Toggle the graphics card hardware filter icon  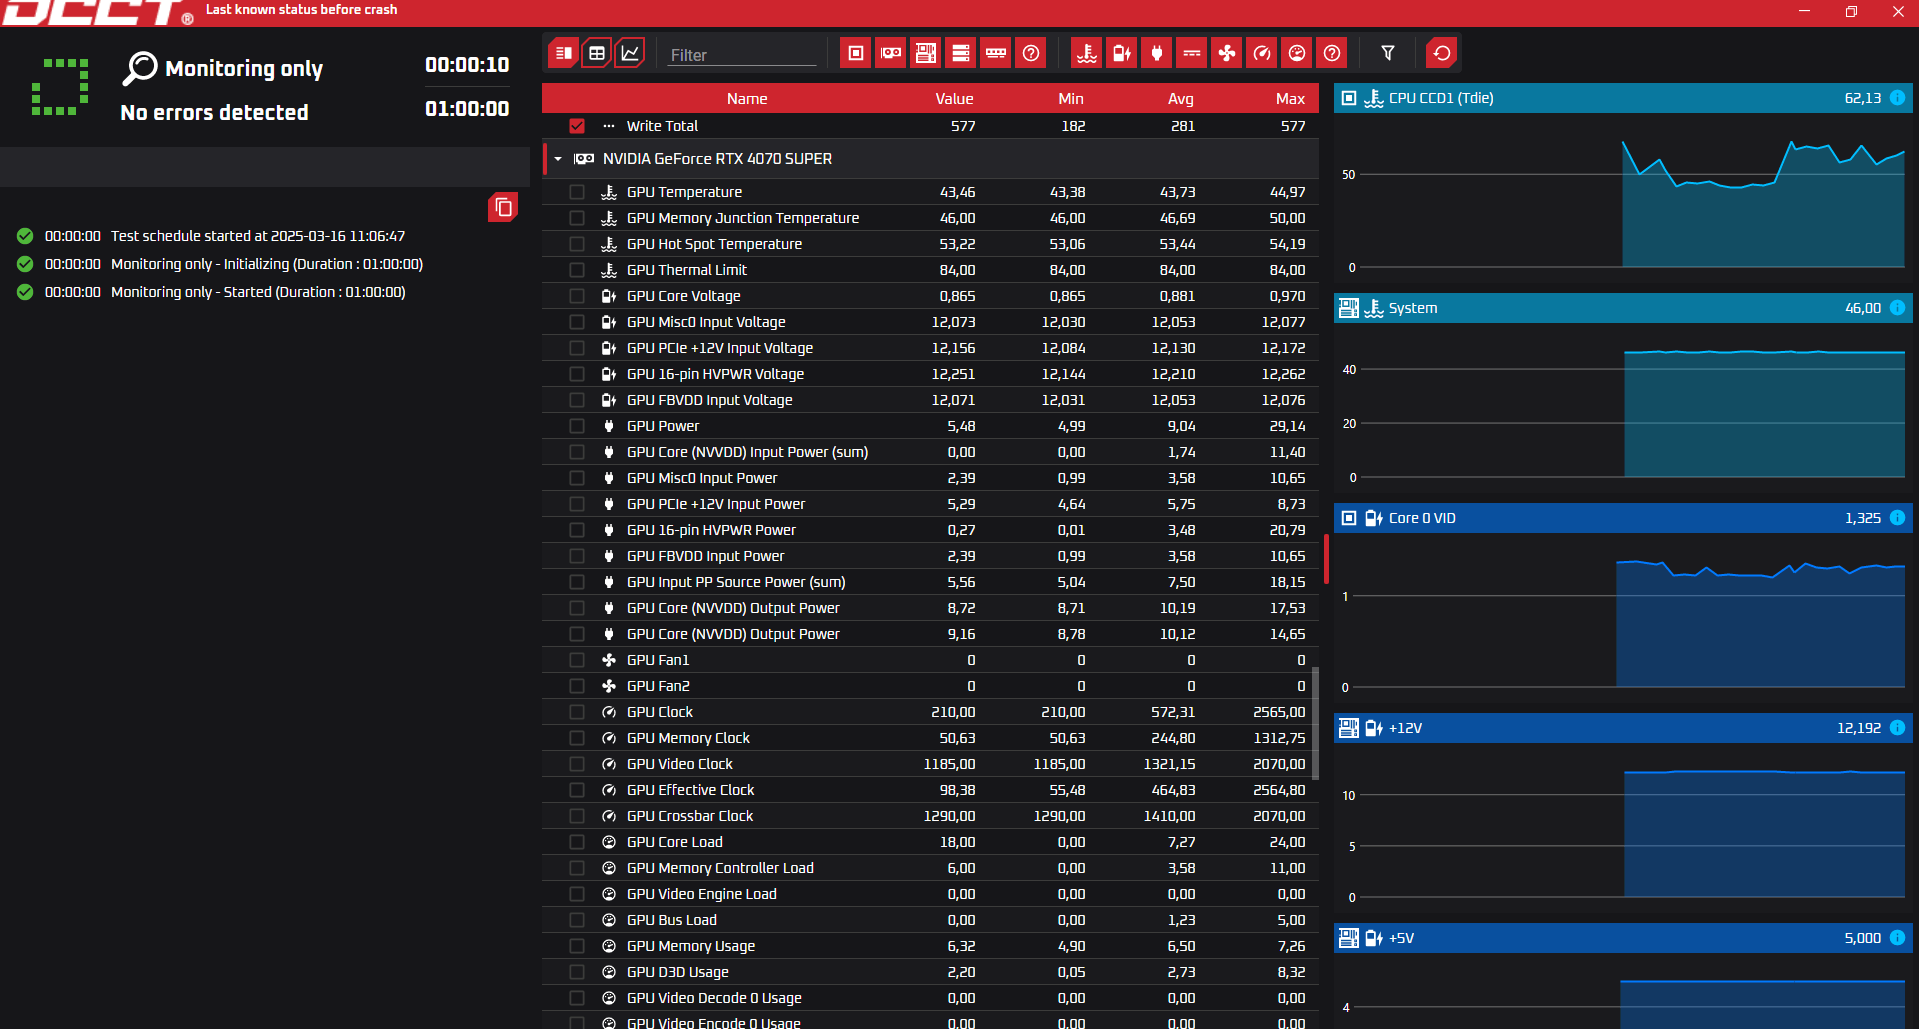(891, 53)
